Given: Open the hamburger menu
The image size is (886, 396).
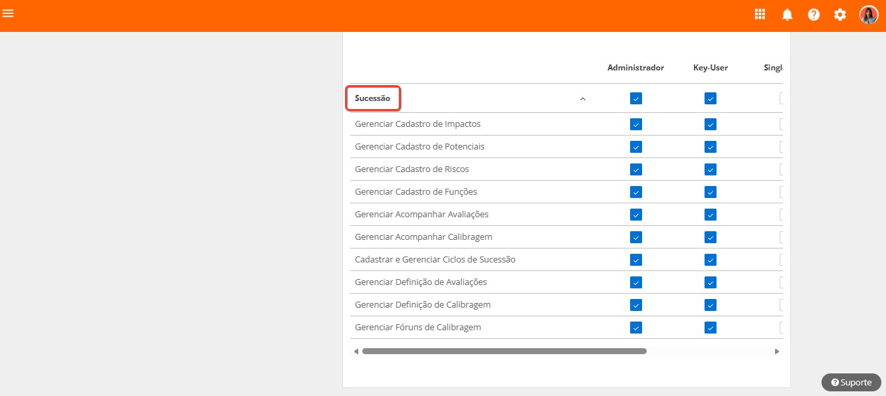Looking at the screenshot, I should click(8, 13).
